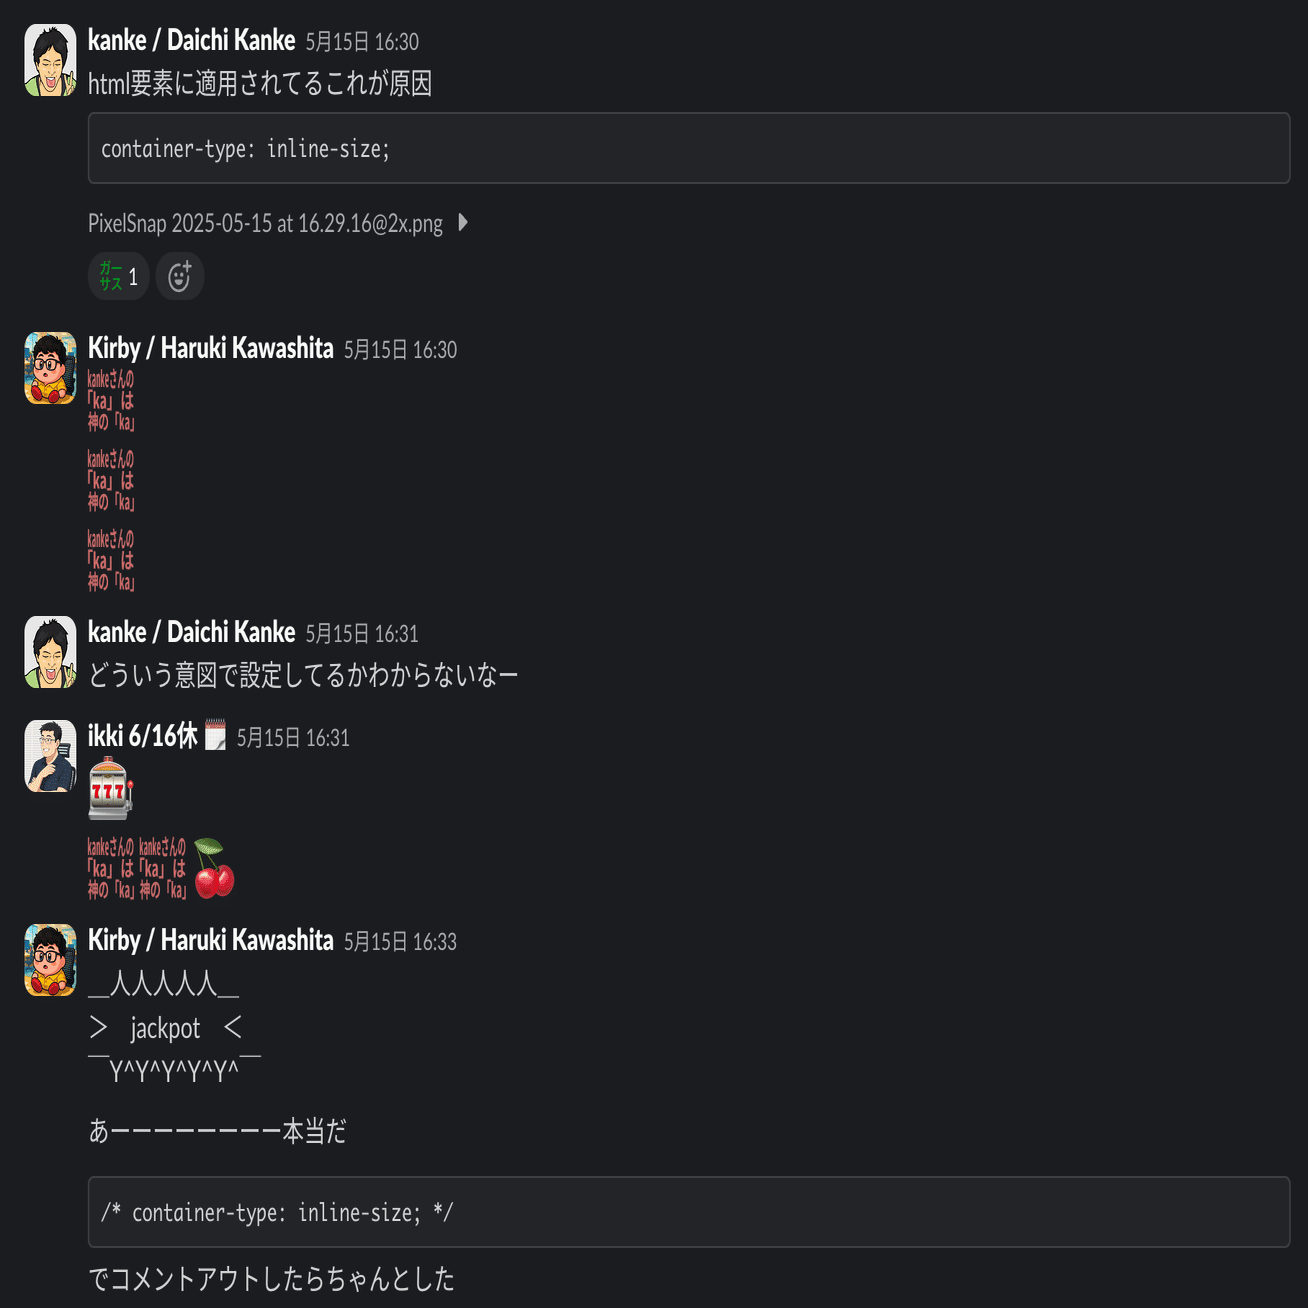Click ikki's profile avatar

point(50,756)
